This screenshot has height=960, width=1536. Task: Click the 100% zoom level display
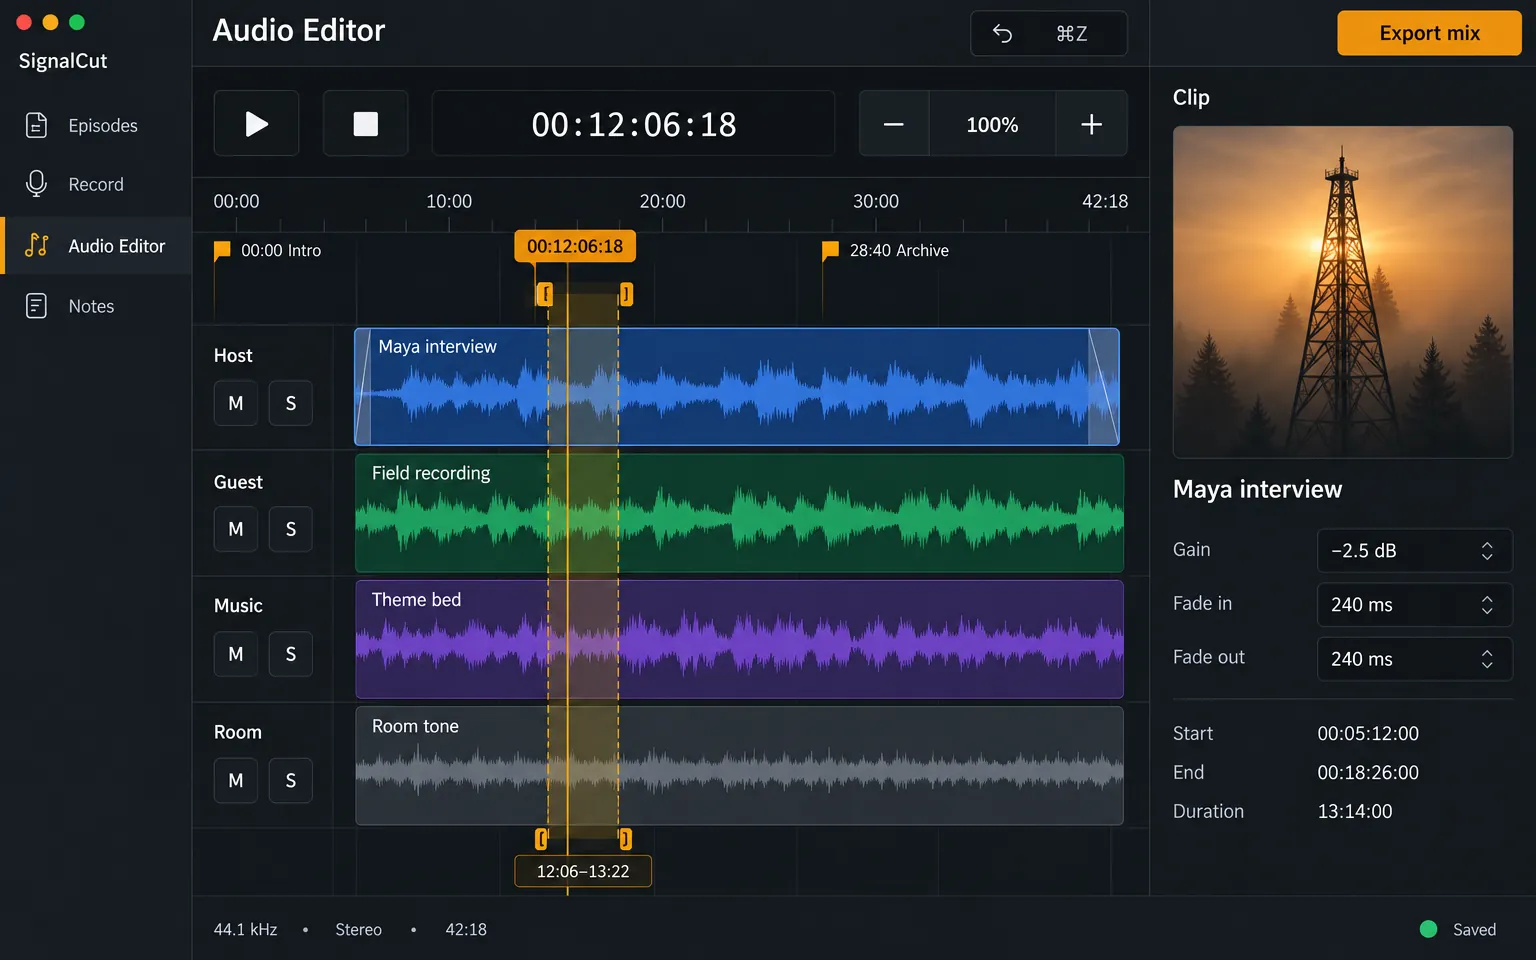click(x=992, y=124)
